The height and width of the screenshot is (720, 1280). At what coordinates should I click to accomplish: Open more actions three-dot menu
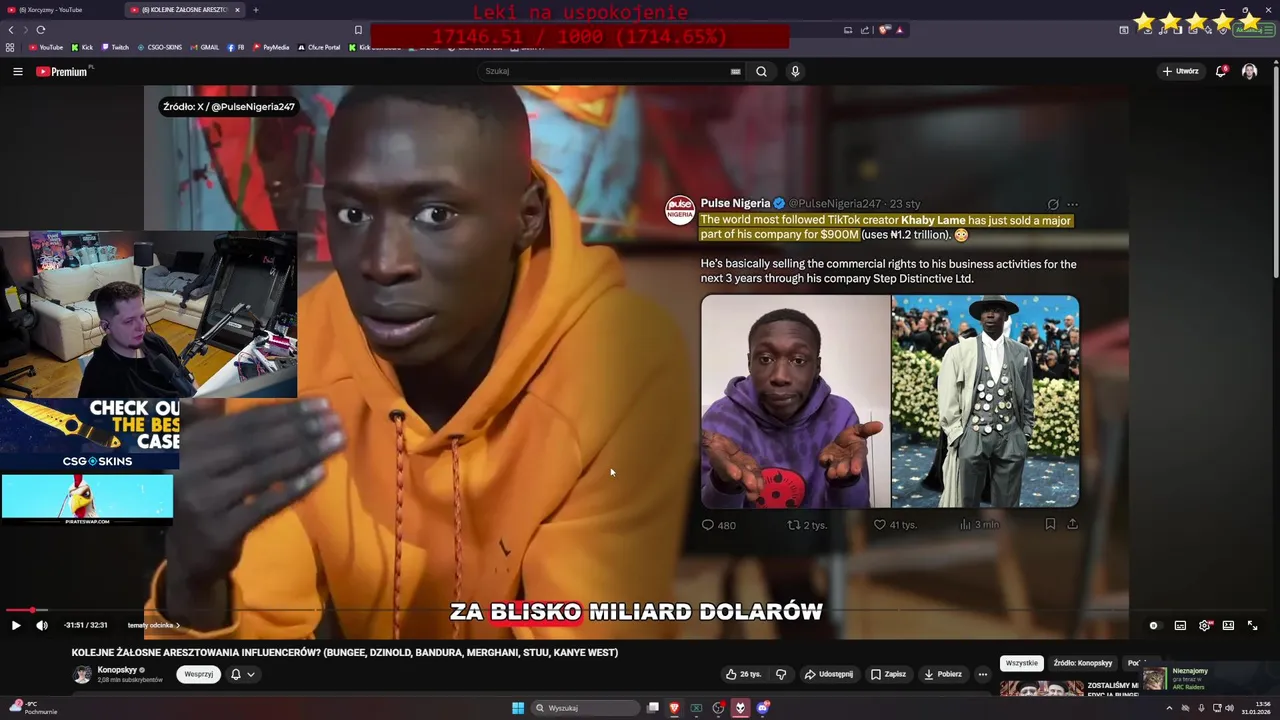(982, 674)
